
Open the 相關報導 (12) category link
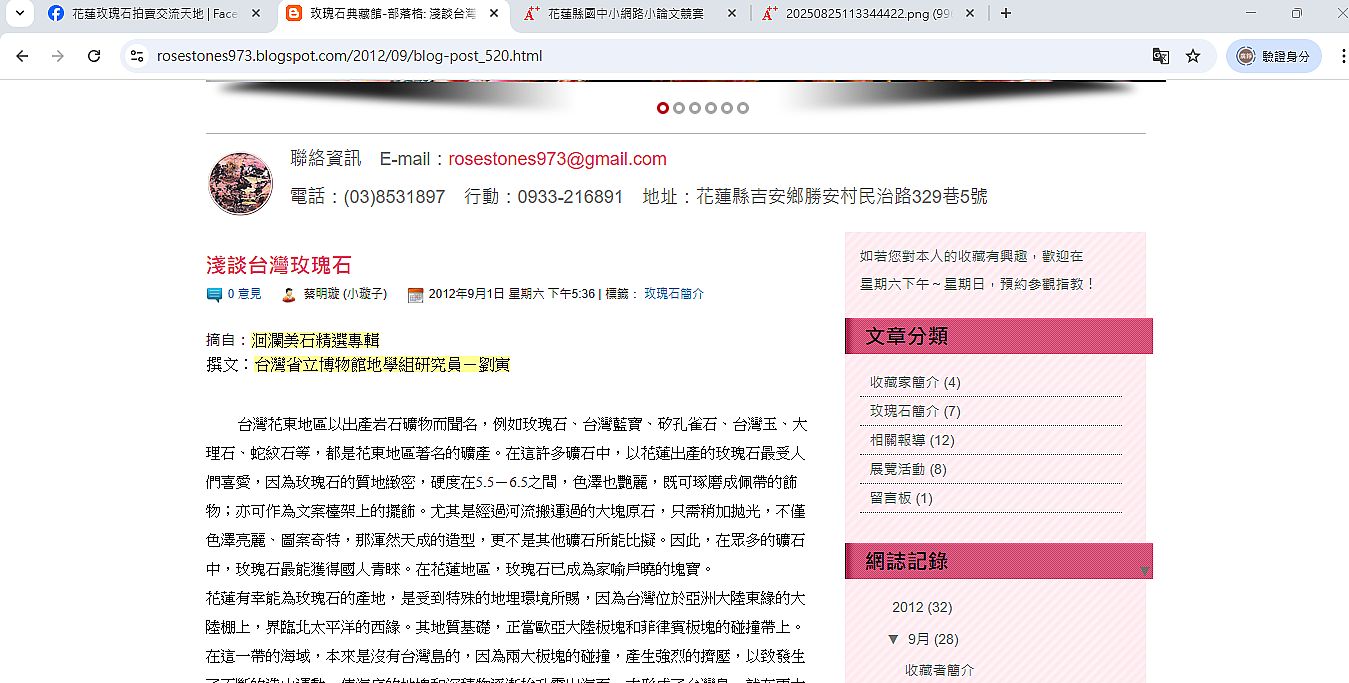(911, 440)
